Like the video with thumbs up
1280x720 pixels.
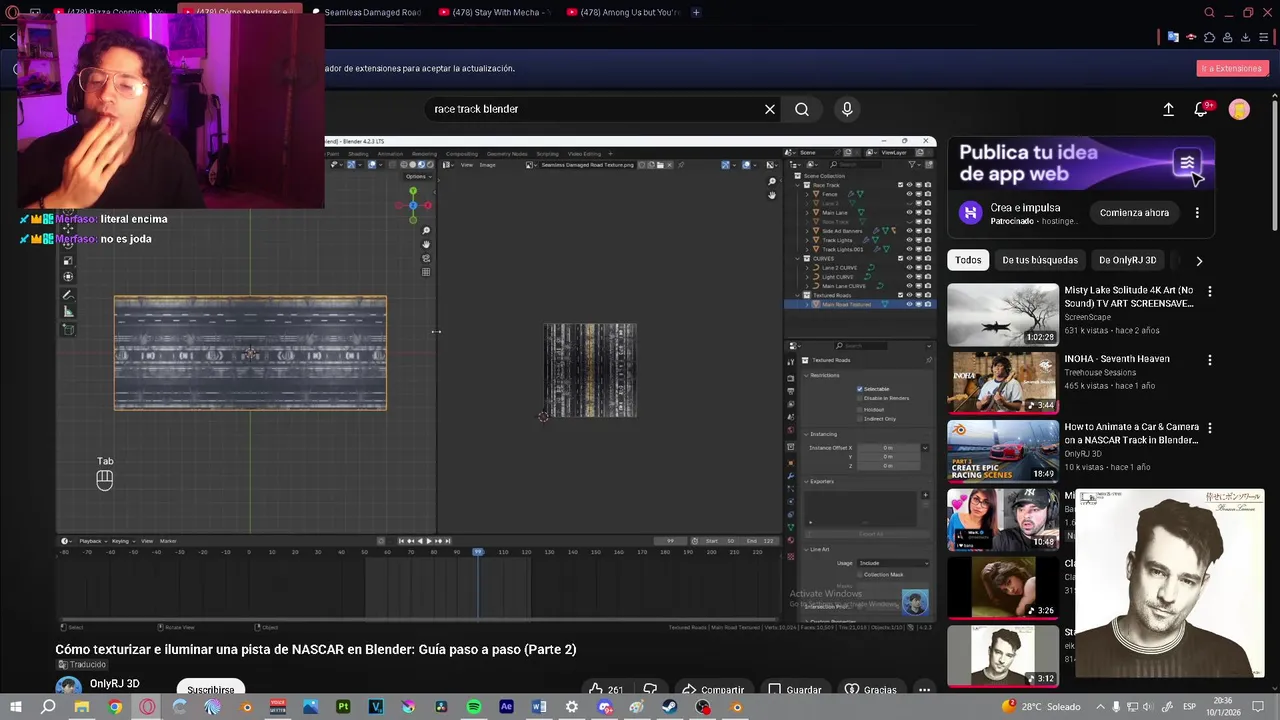(606, 689)
